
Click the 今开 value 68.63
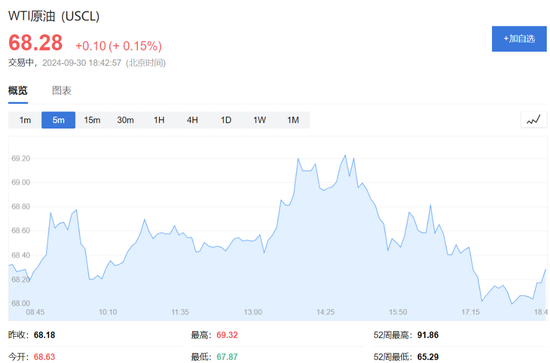coord(45,357)
